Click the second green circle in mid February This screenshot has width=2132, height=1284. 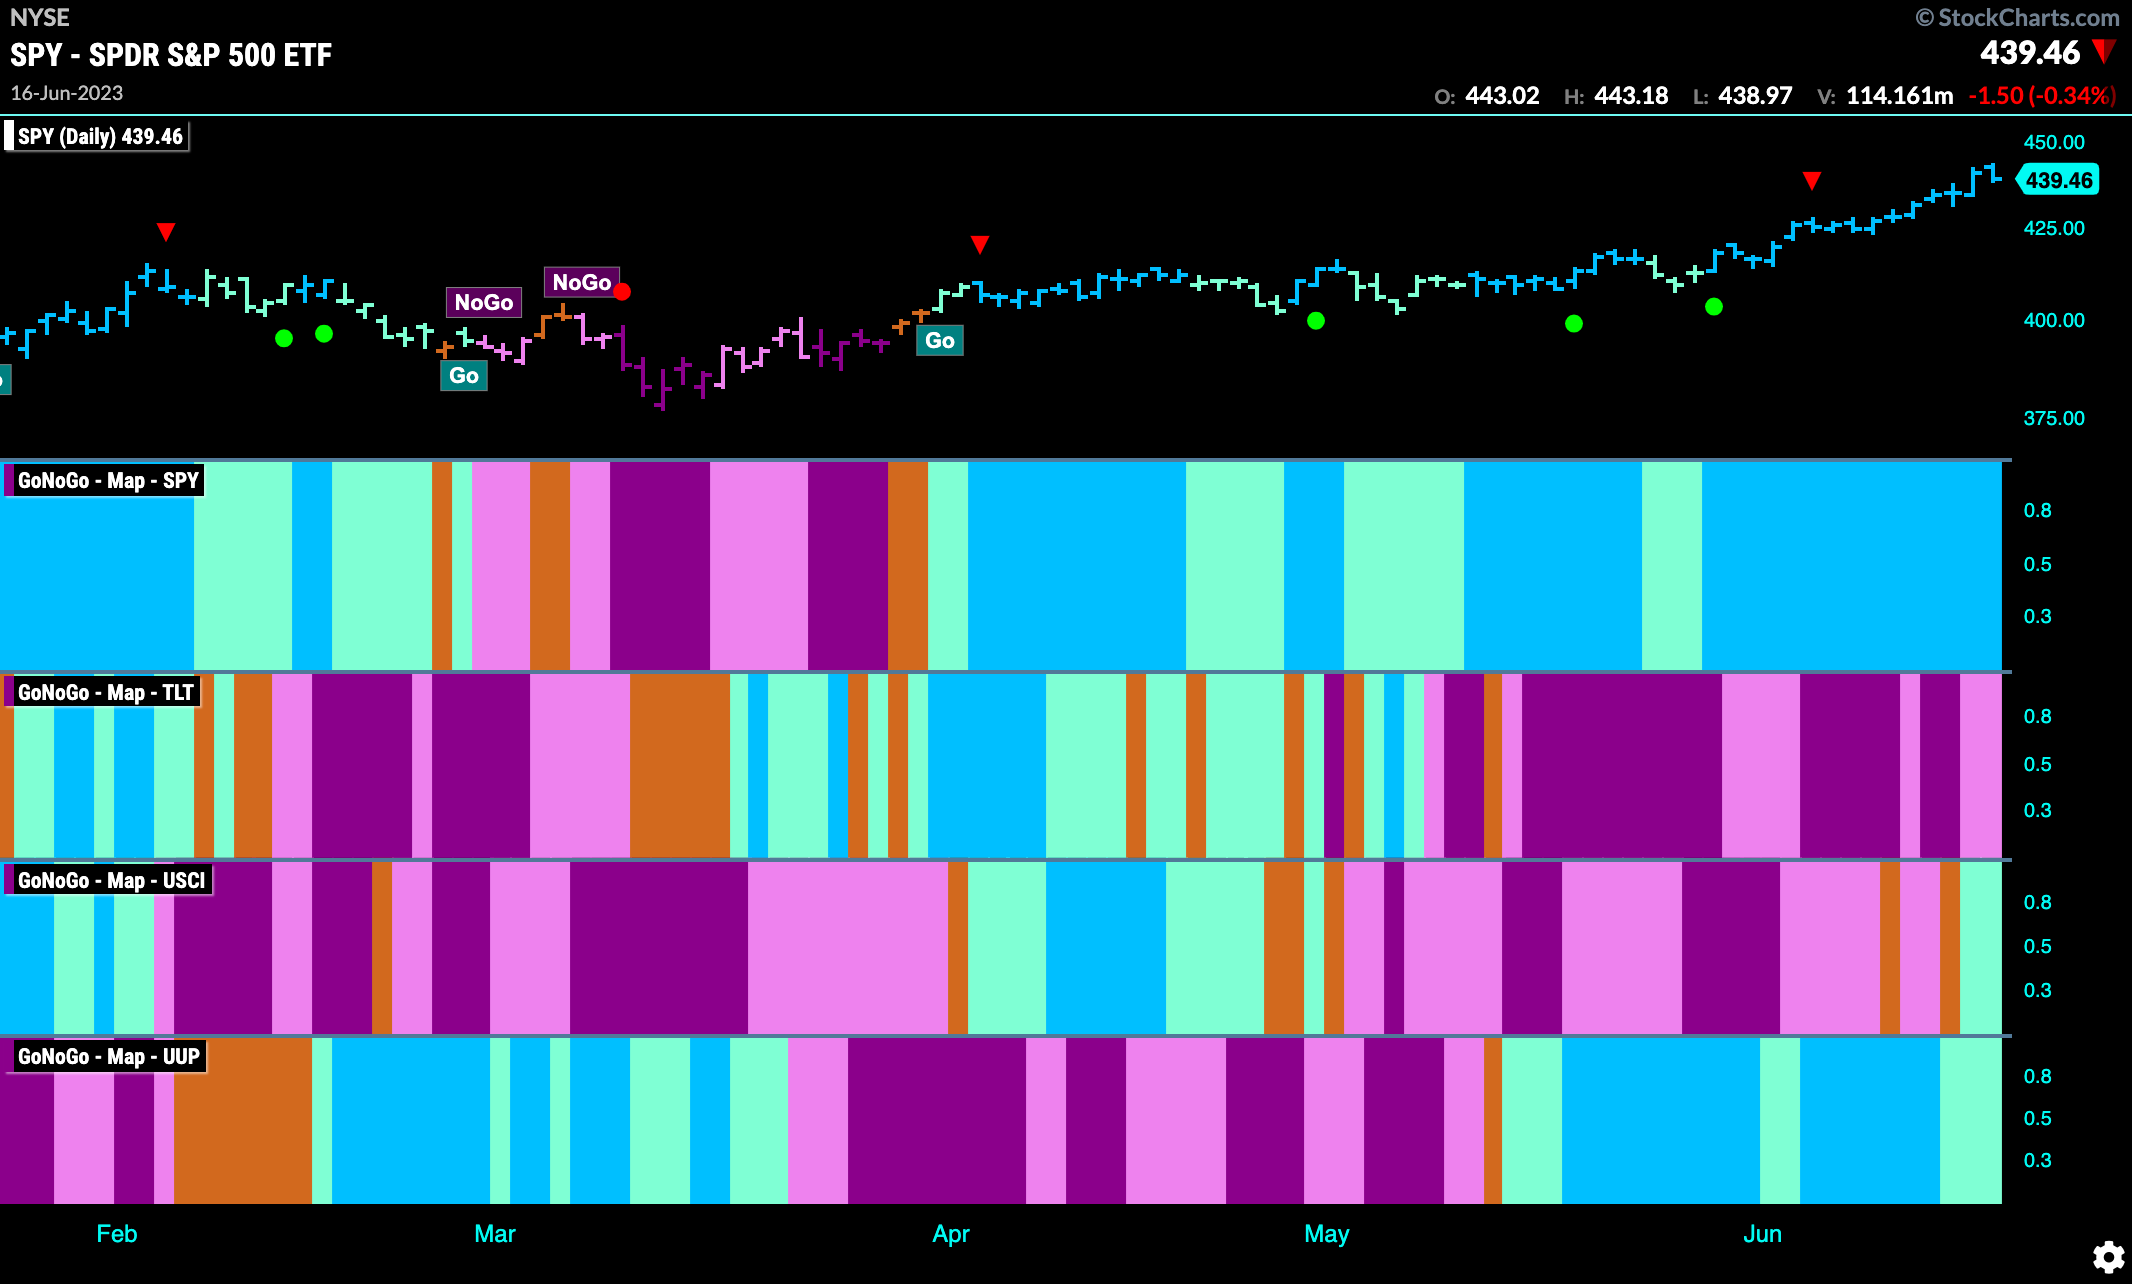pyautogui.click(x=324, y=334)
